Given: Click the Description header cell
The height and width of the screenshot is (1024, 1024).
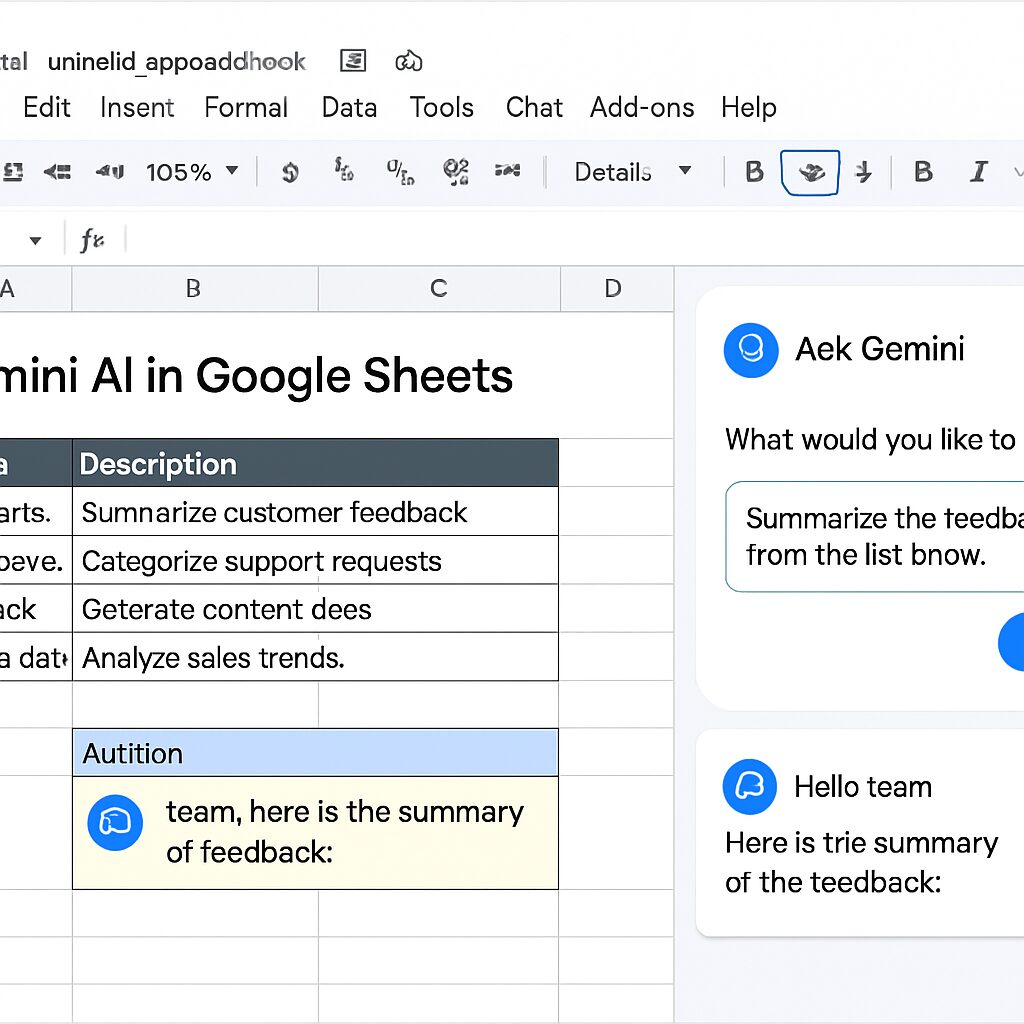Looking at the screenshot, I should tap(315, 464).
